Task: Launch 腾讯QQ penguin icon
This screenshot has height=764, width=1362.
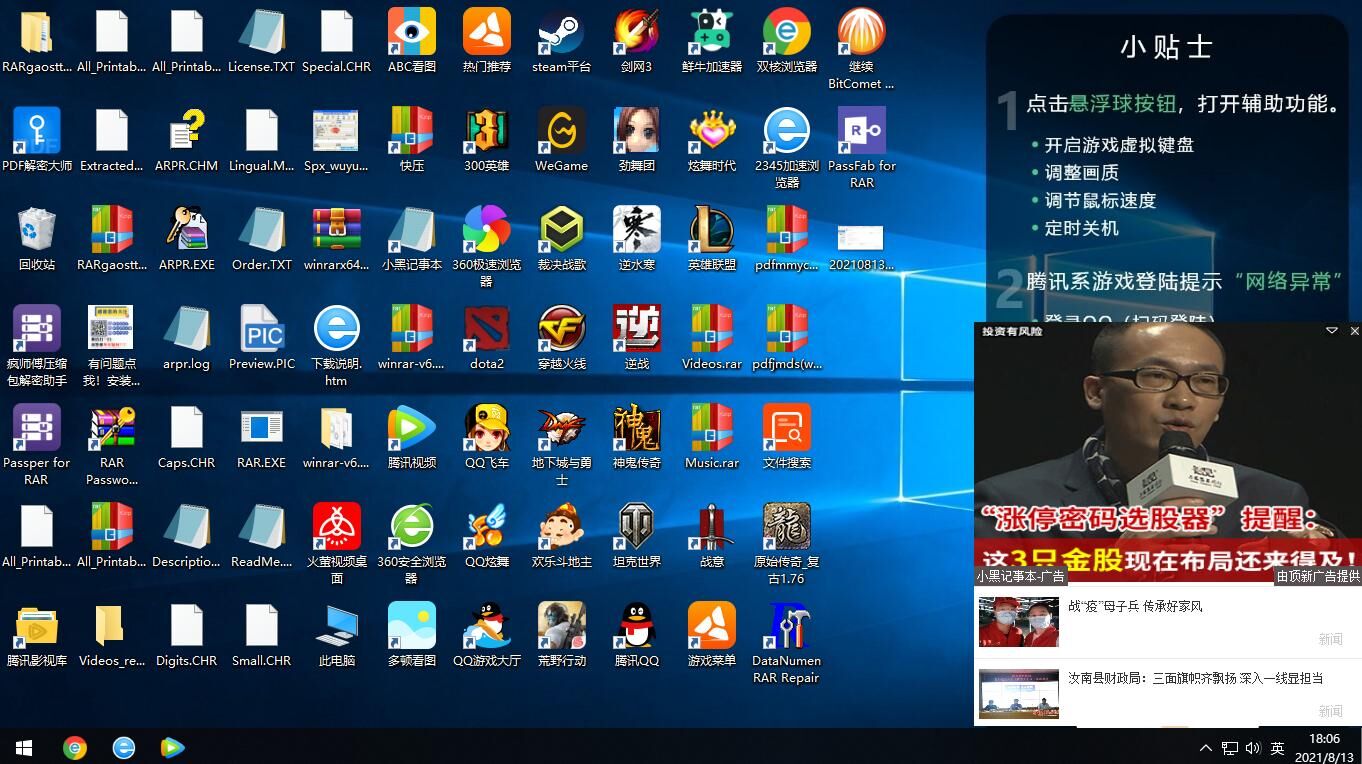Action: coord(636,627)
